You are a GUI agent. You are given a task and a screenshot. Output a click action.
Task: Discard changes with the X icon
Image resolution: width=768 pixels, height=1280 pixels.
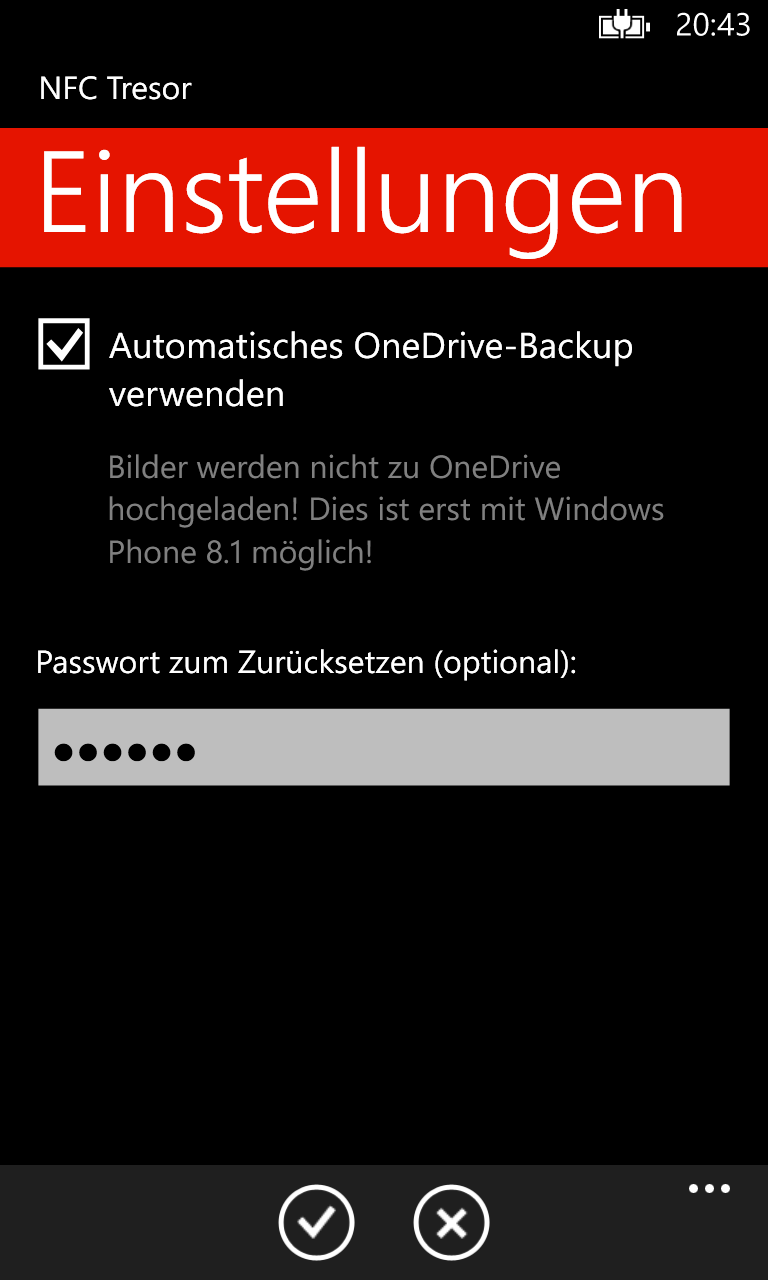tap(451, 1222)
